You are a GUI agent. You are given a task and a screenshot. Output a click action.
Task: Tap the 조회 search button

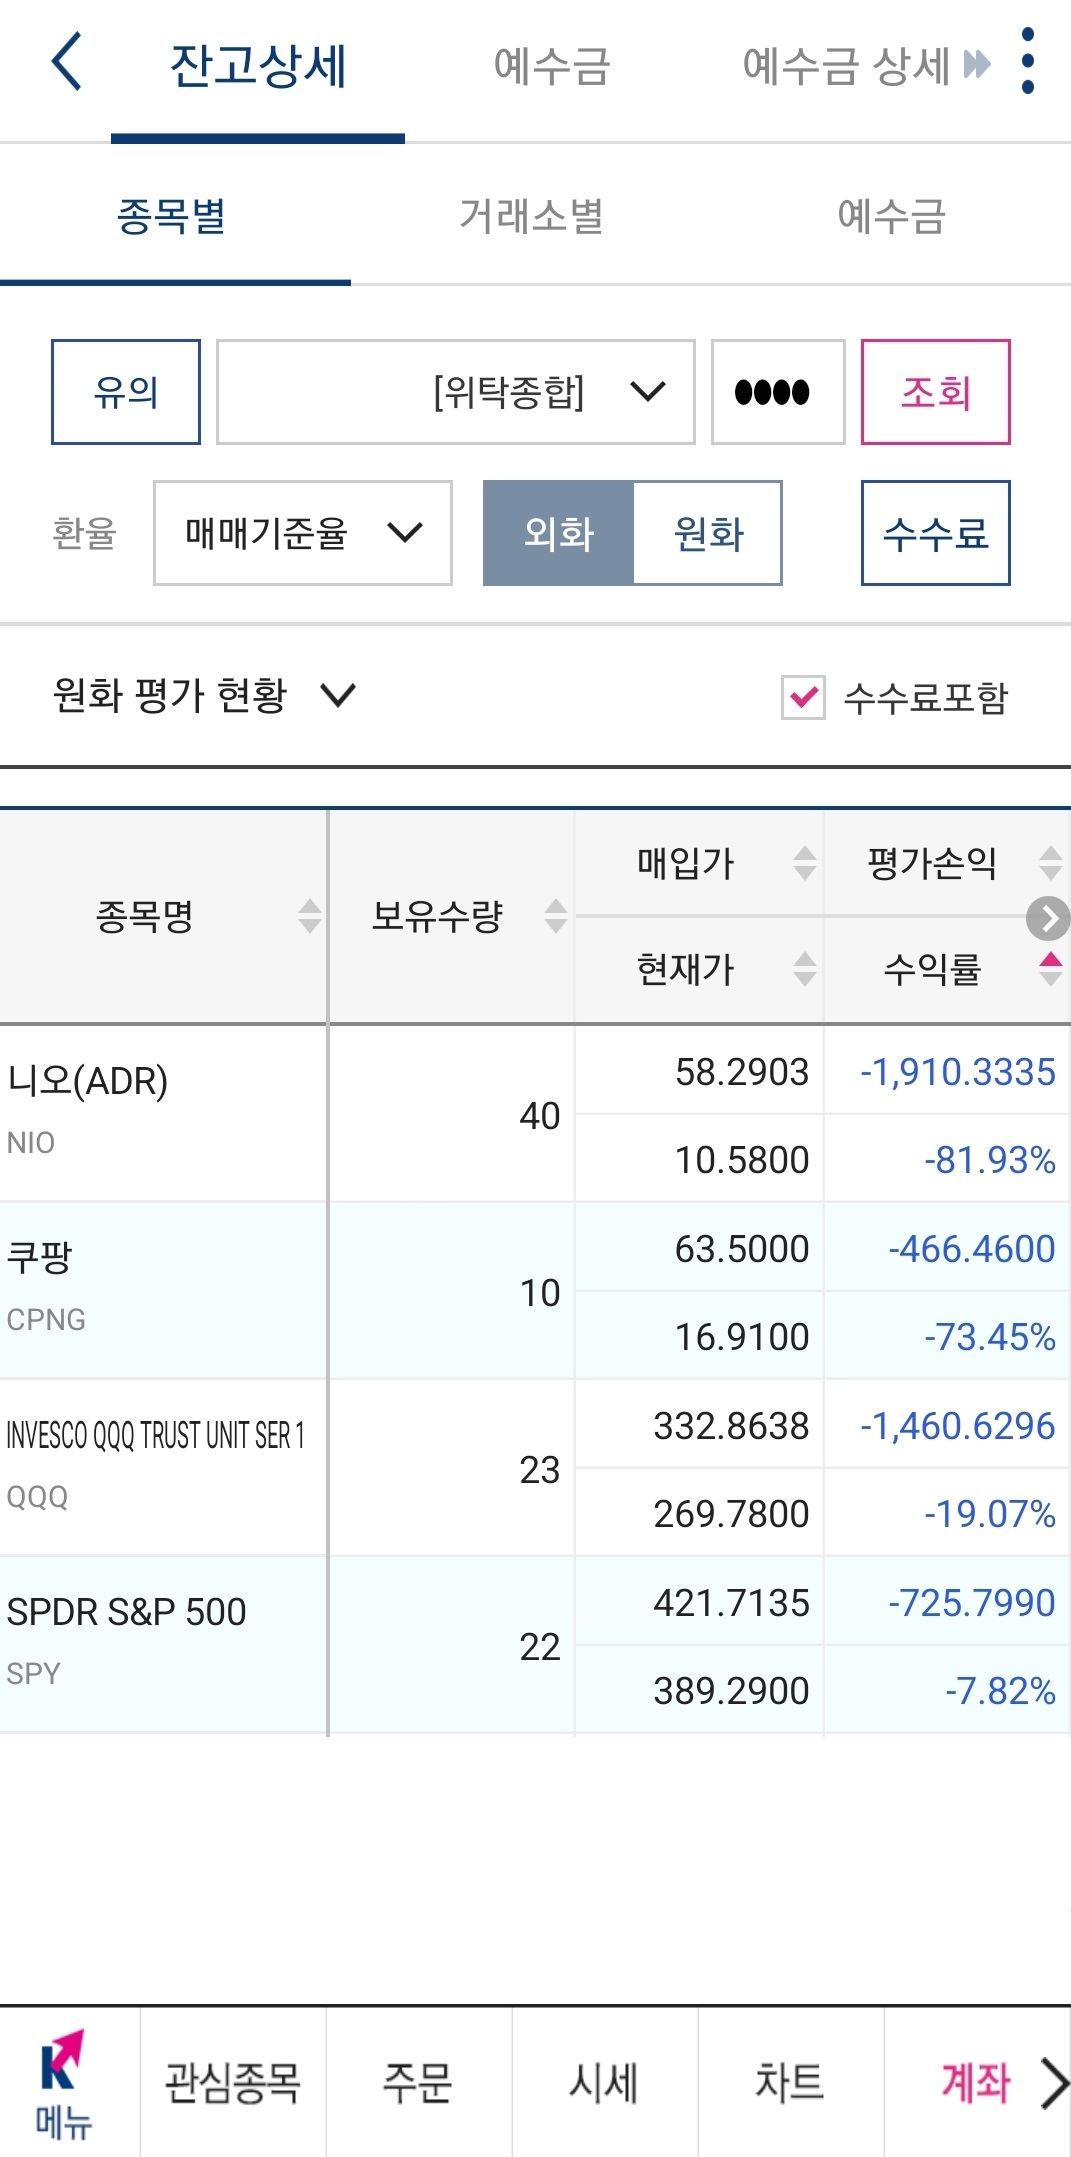coord(936,392)
